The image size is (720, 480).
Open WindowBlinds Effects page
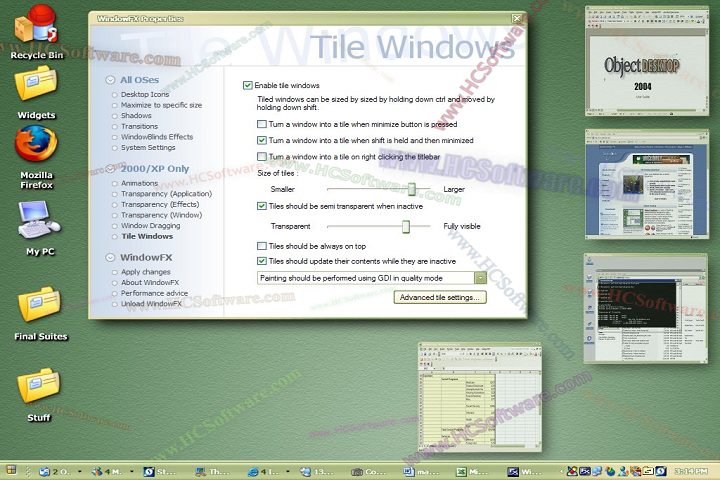(157, 136)
